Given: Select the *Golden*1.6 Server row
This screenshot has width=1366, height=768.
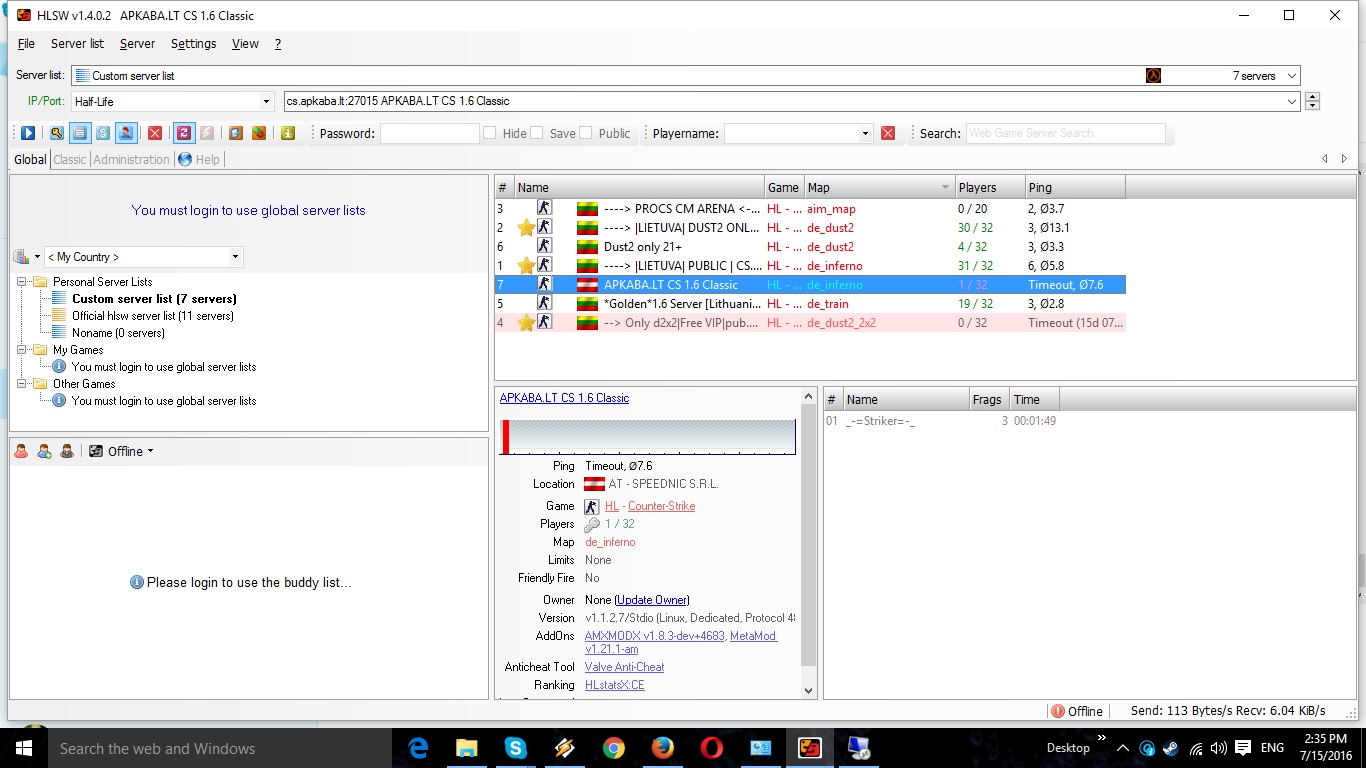Looking at the screenshot, I should coord(810,304).
